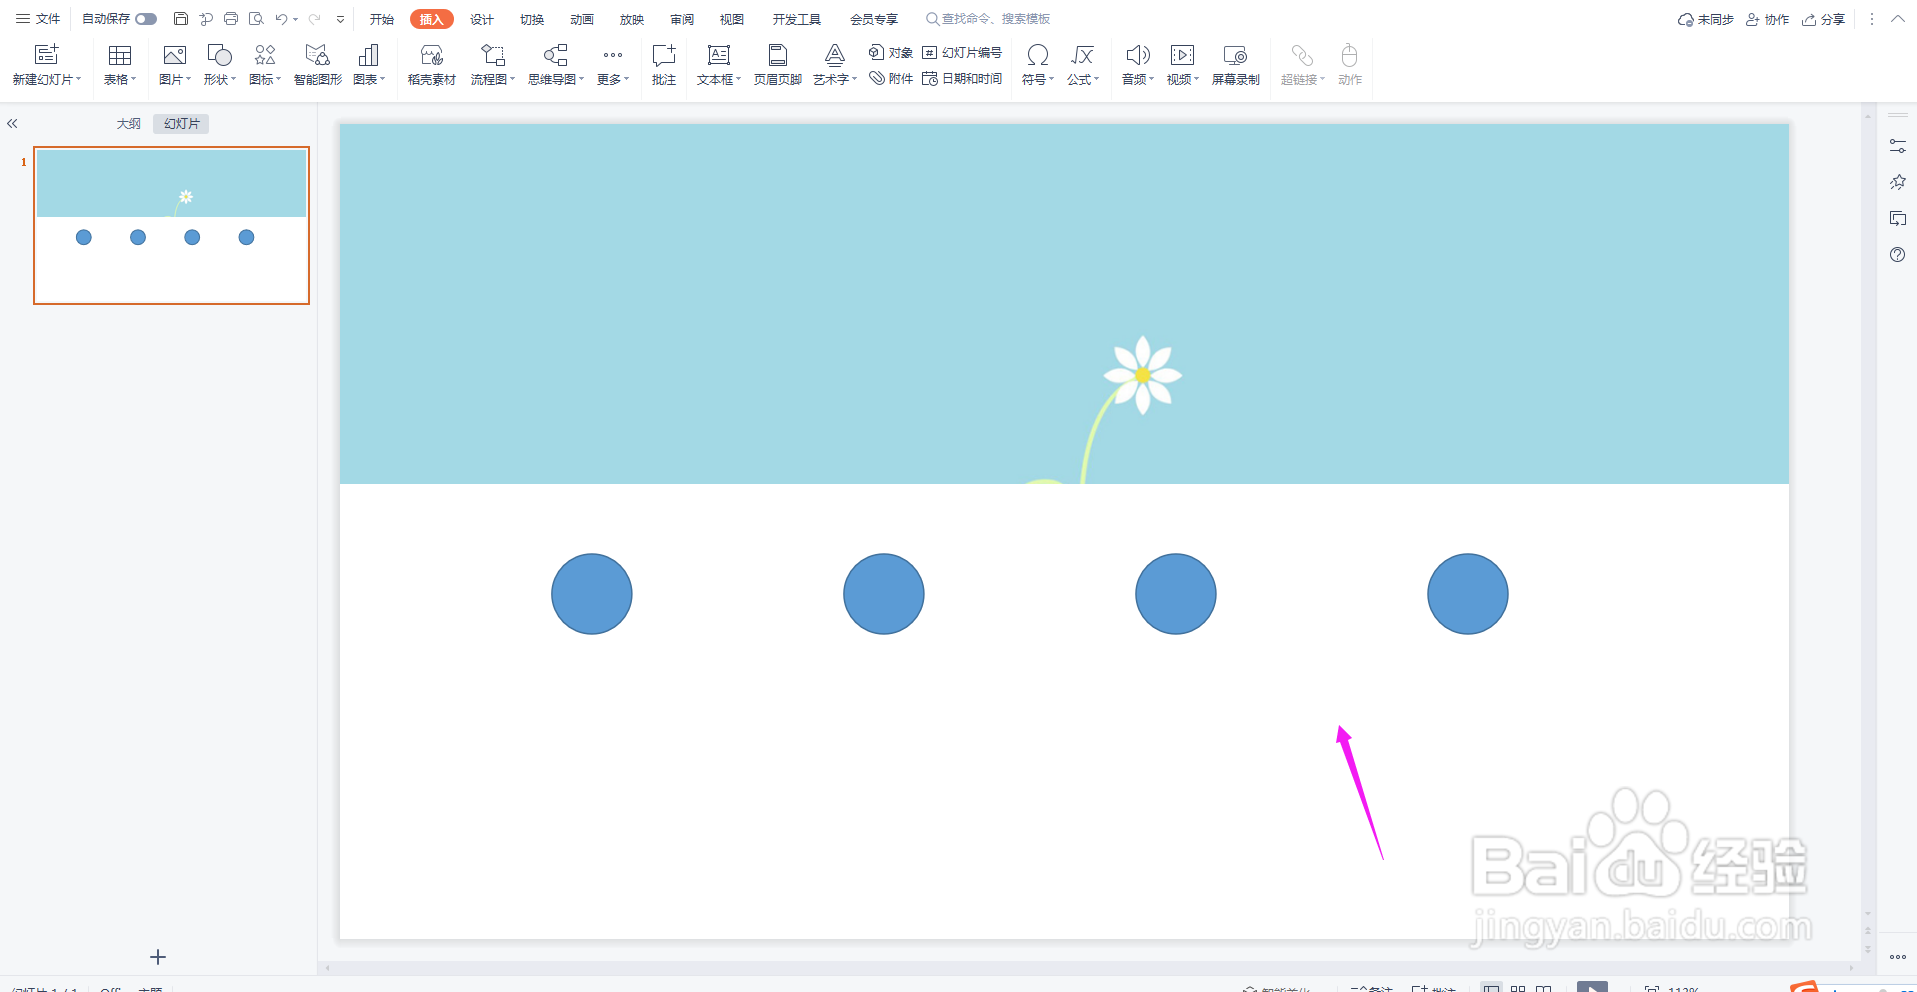
Task: Insert an 对象 object
Action: (891, 53)
